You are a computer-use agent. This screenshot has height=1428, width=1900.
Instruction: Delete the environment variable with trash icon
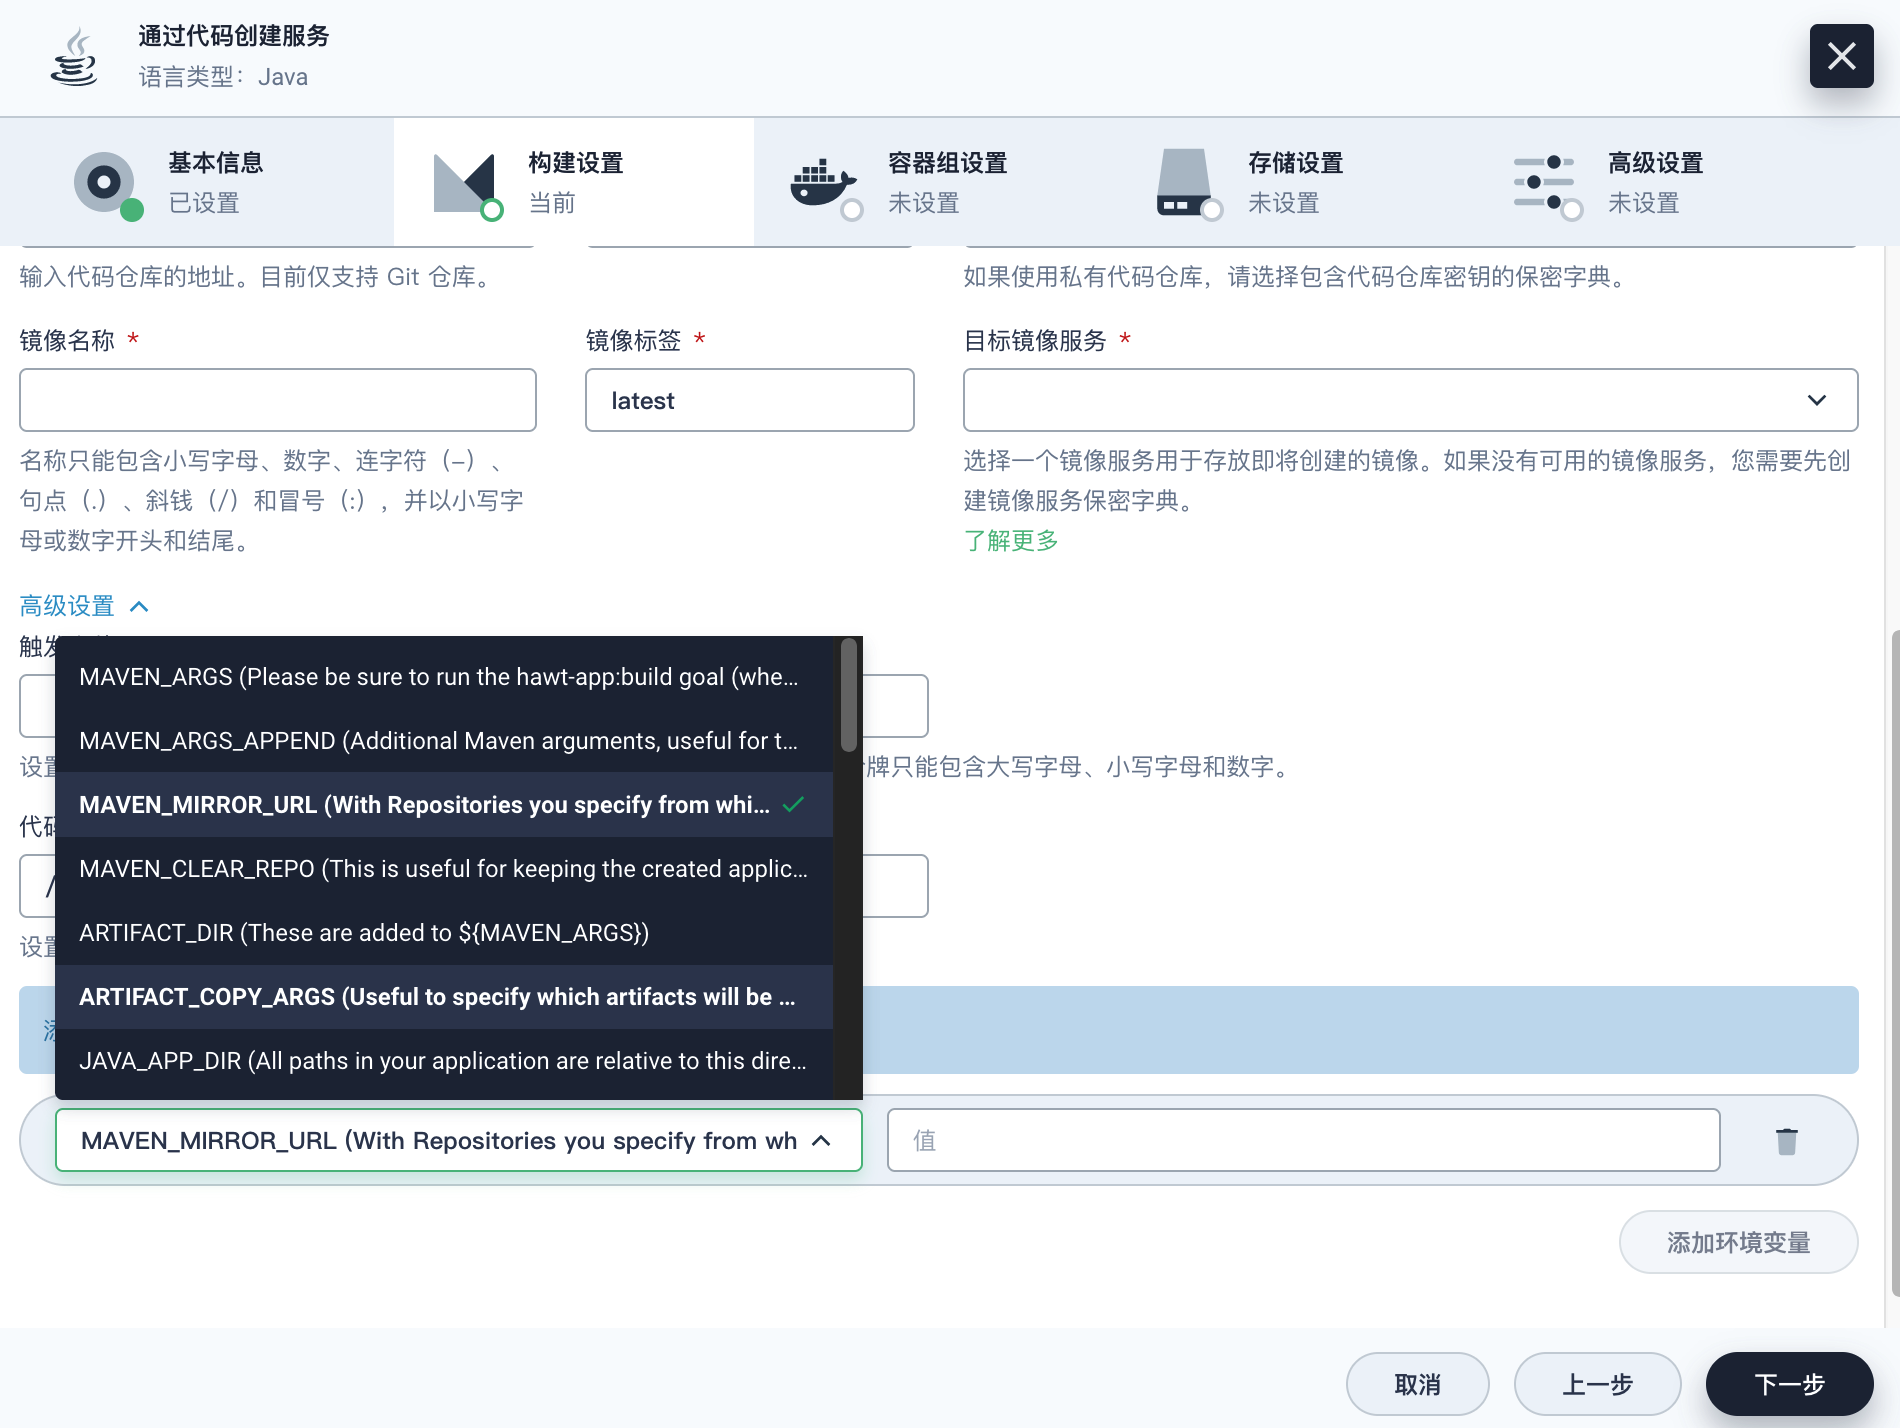[1787, 1140]
